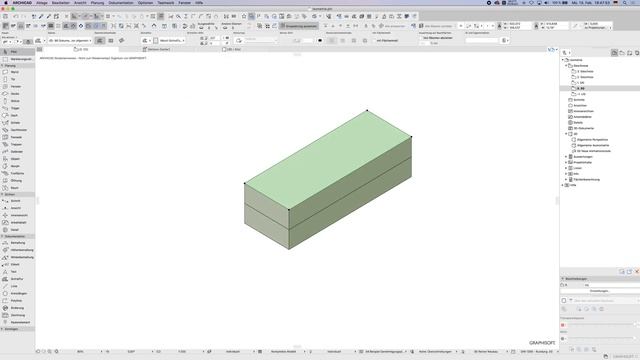Select the Objekt tool
Viewport: 640px width, 360px height.
[17, 159]
